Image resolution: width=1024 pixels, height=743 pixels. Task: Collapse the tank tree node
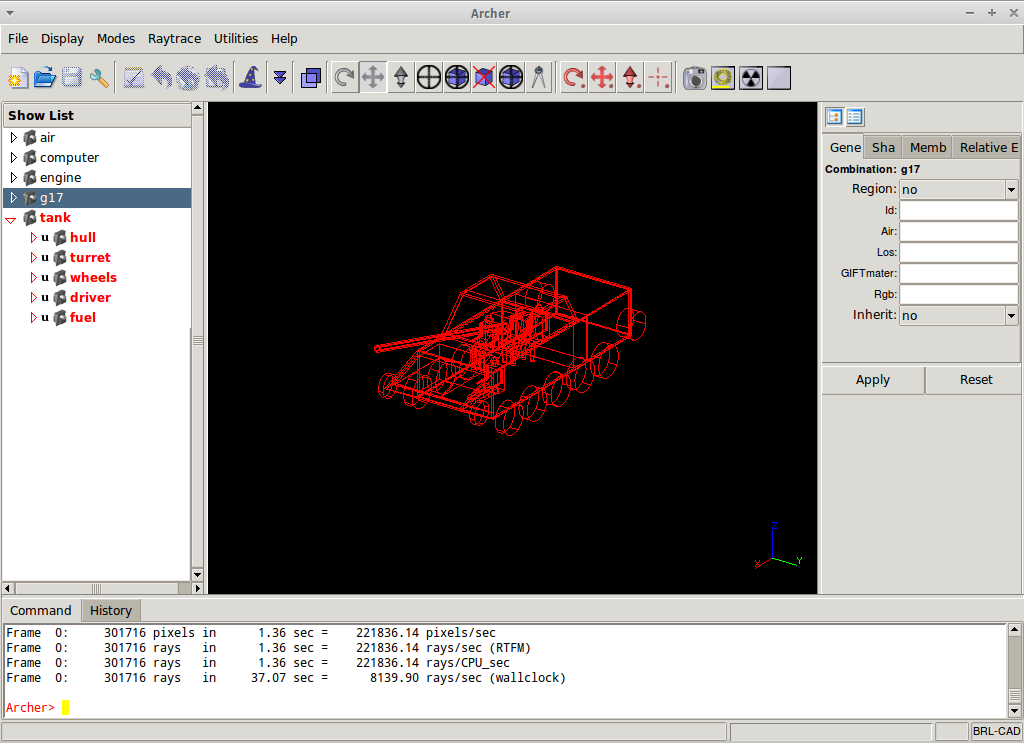(10, 217)
